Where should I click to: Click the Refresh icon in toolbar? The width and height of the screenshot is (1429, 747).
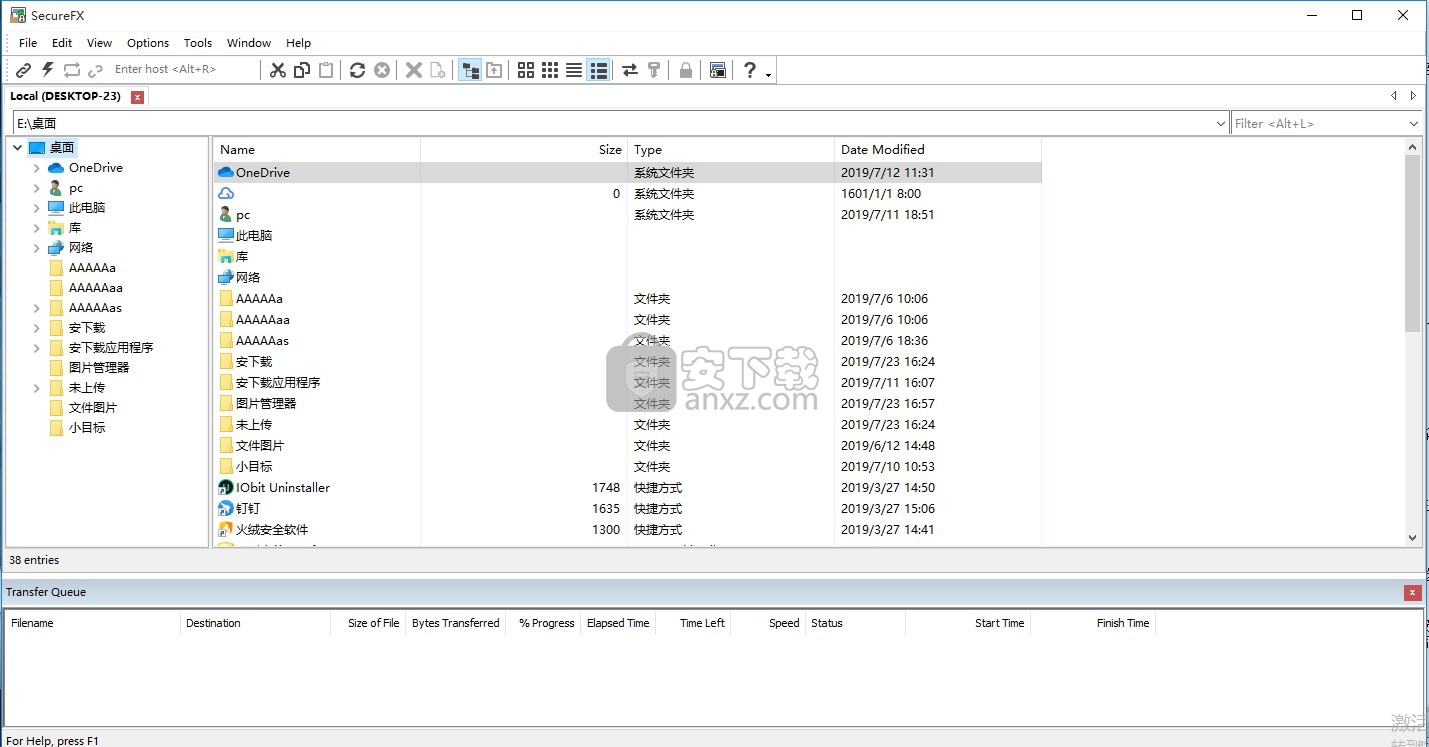[357, 70]
